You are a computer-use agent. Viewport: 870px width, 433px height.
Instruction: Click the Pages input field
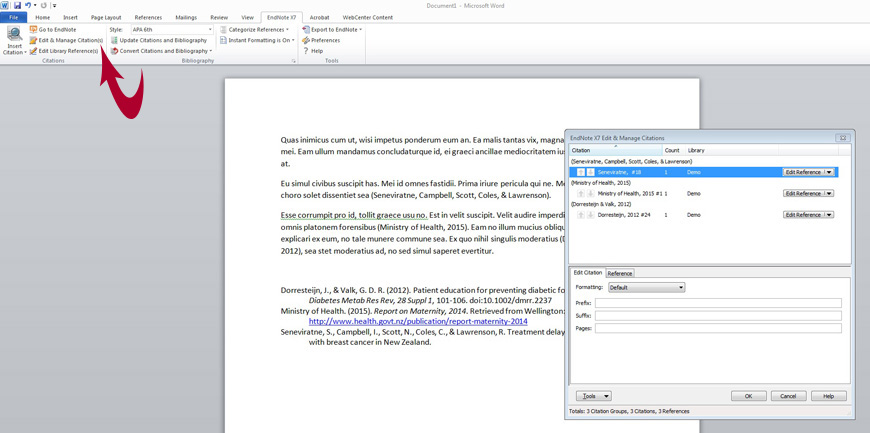718,328
